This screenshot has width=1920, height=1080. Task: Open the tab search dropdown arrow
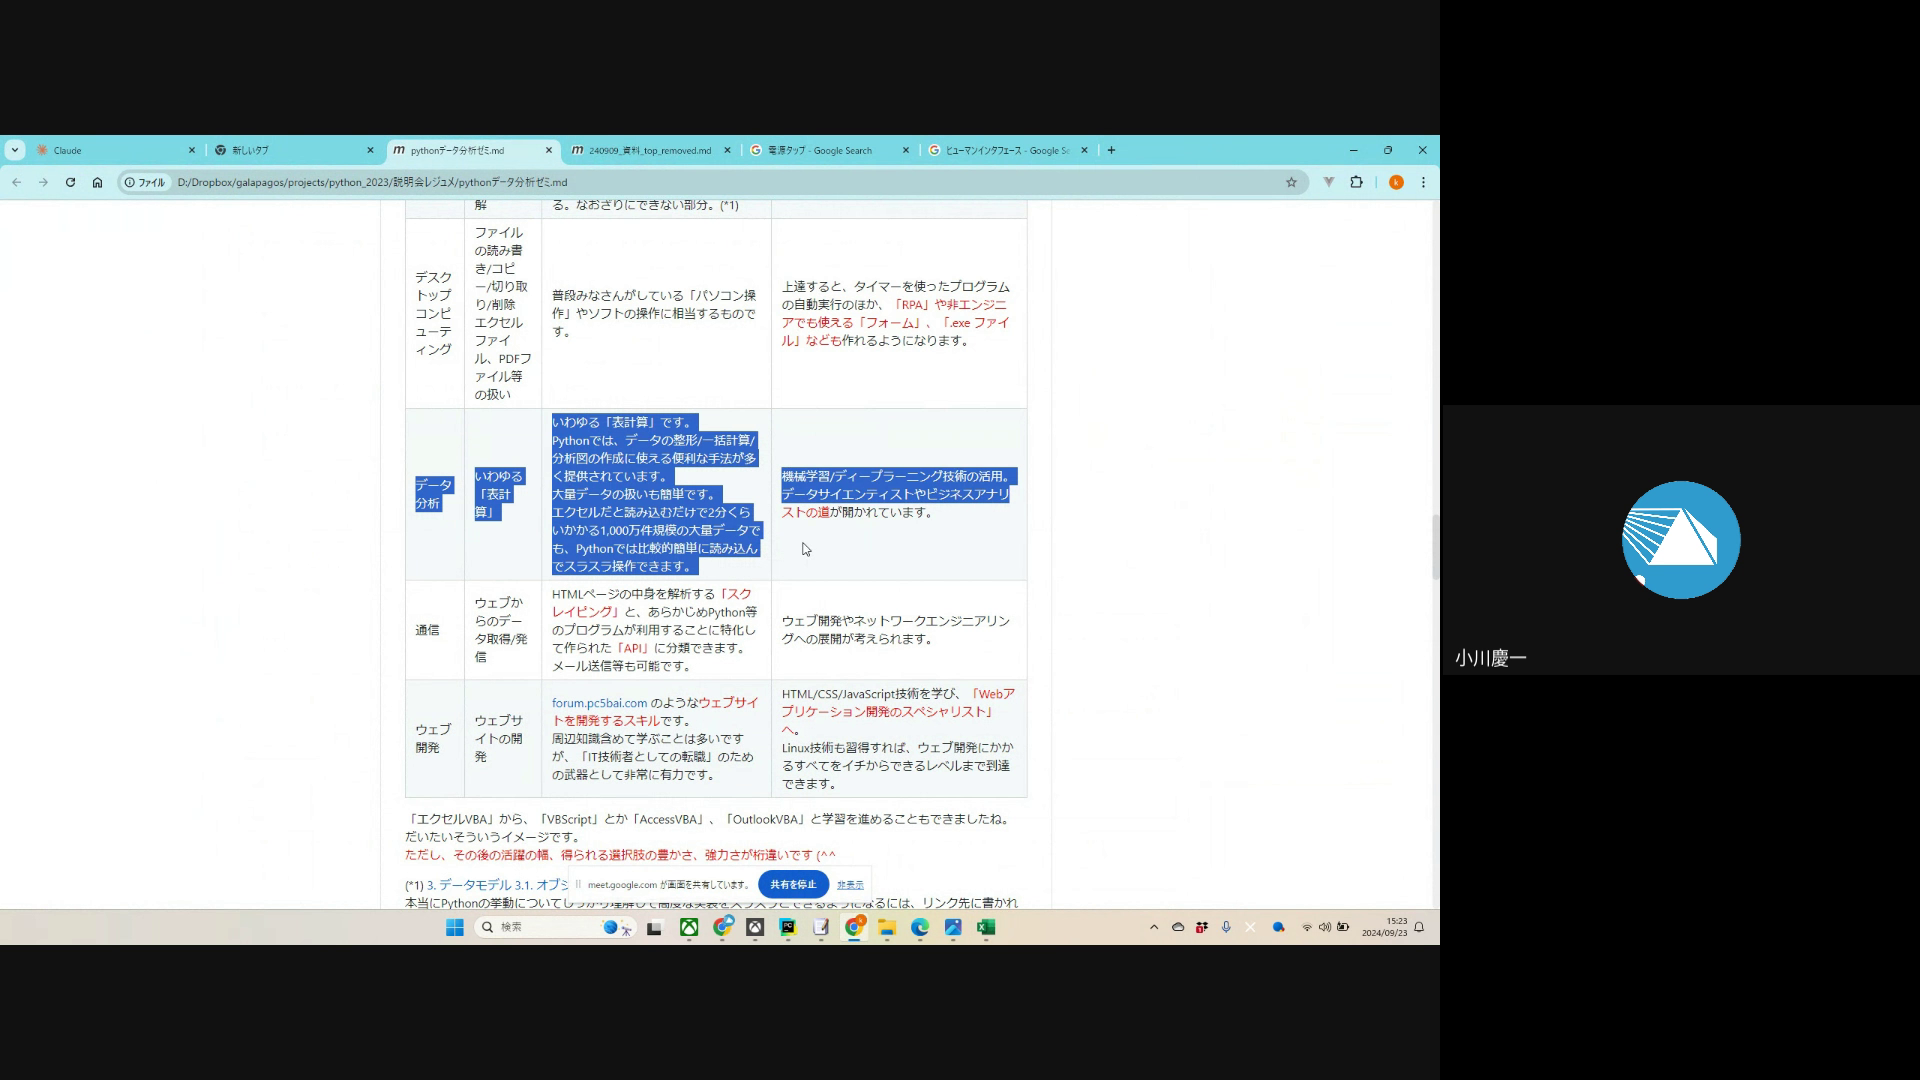14,150
